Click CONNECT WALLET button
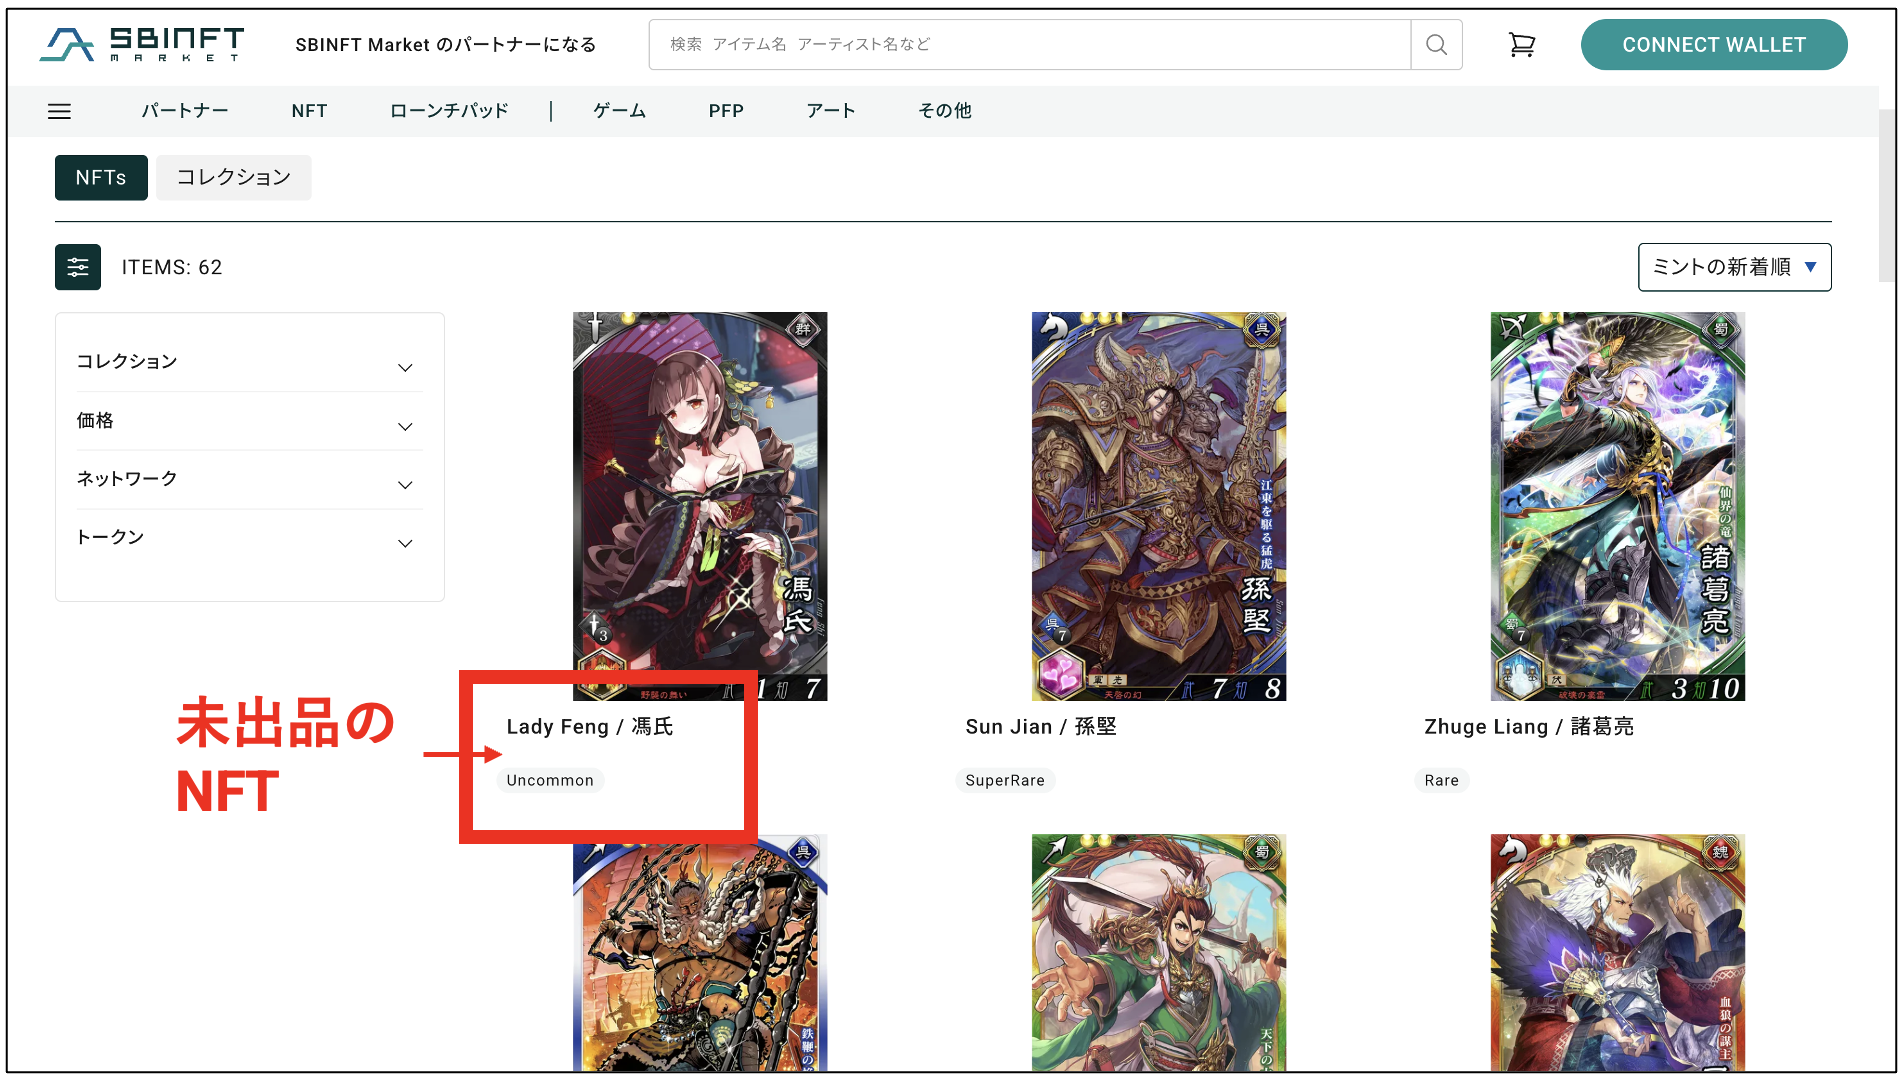 pos(1714,45)
